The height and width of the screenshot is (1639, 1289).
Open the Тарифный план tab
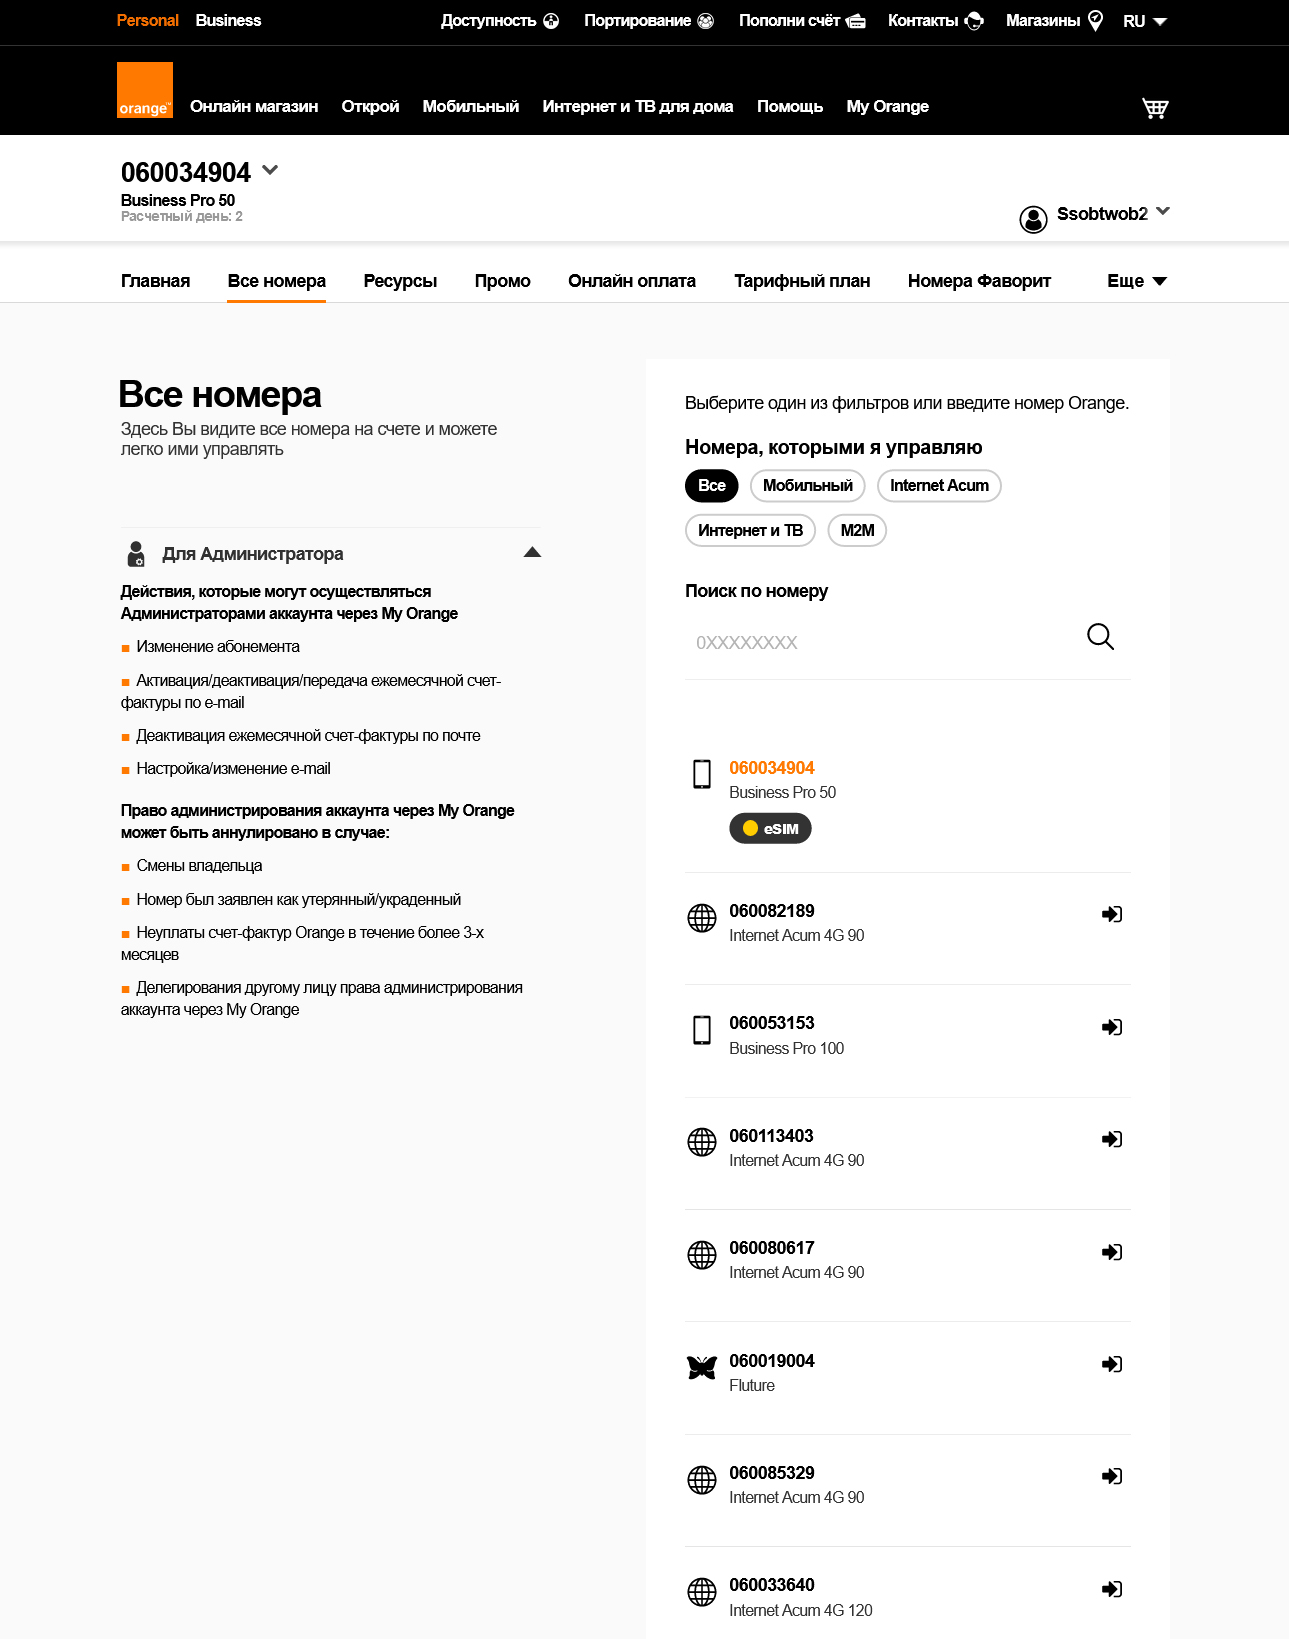802,281
